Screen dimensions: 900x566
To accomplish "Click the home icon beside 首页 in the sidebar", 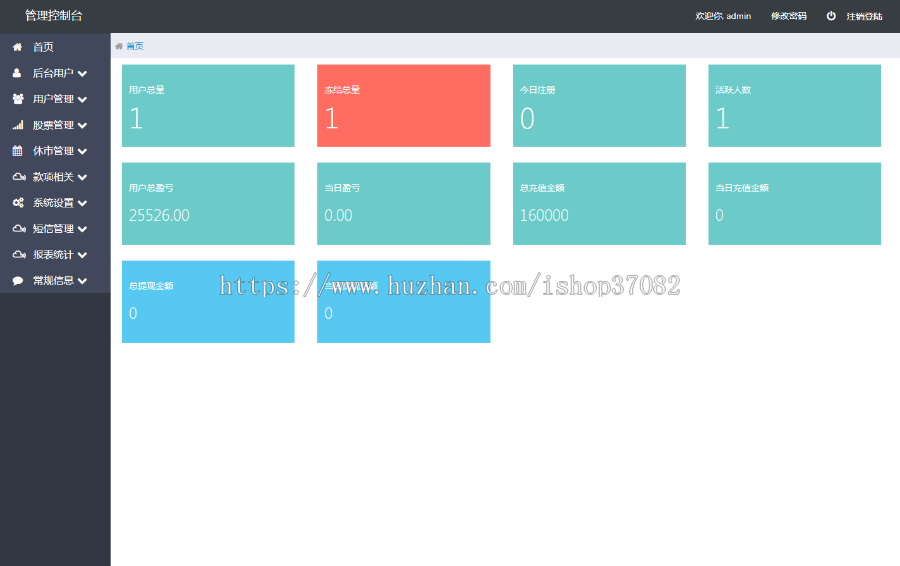I will [17, 47].
